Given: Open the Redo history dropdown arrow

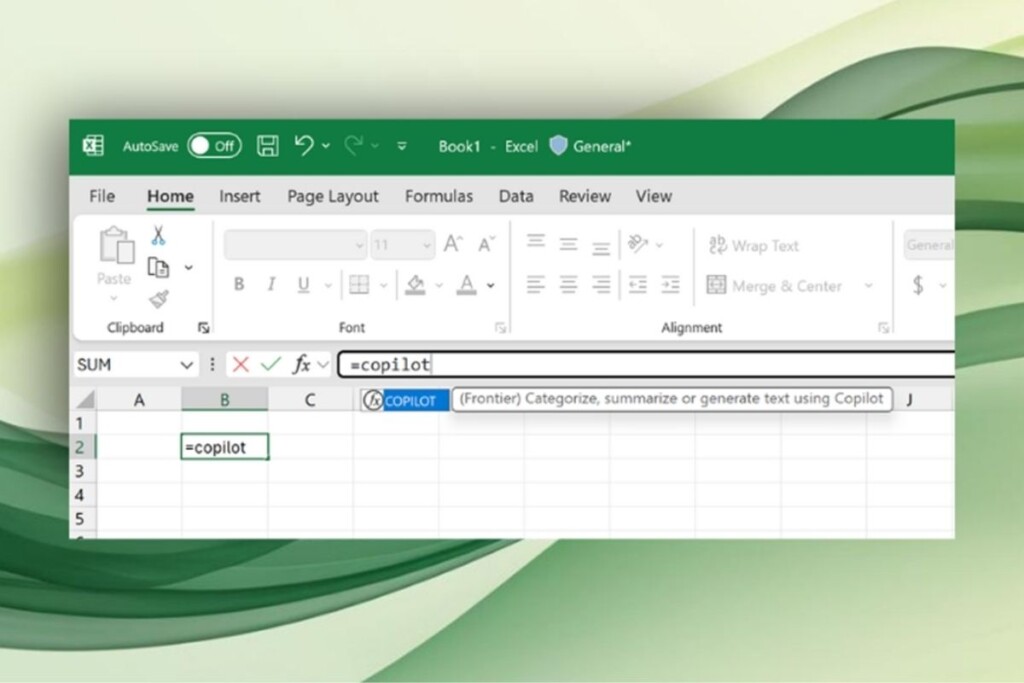Looking at the screenshot, I should (x=375, y=146).
